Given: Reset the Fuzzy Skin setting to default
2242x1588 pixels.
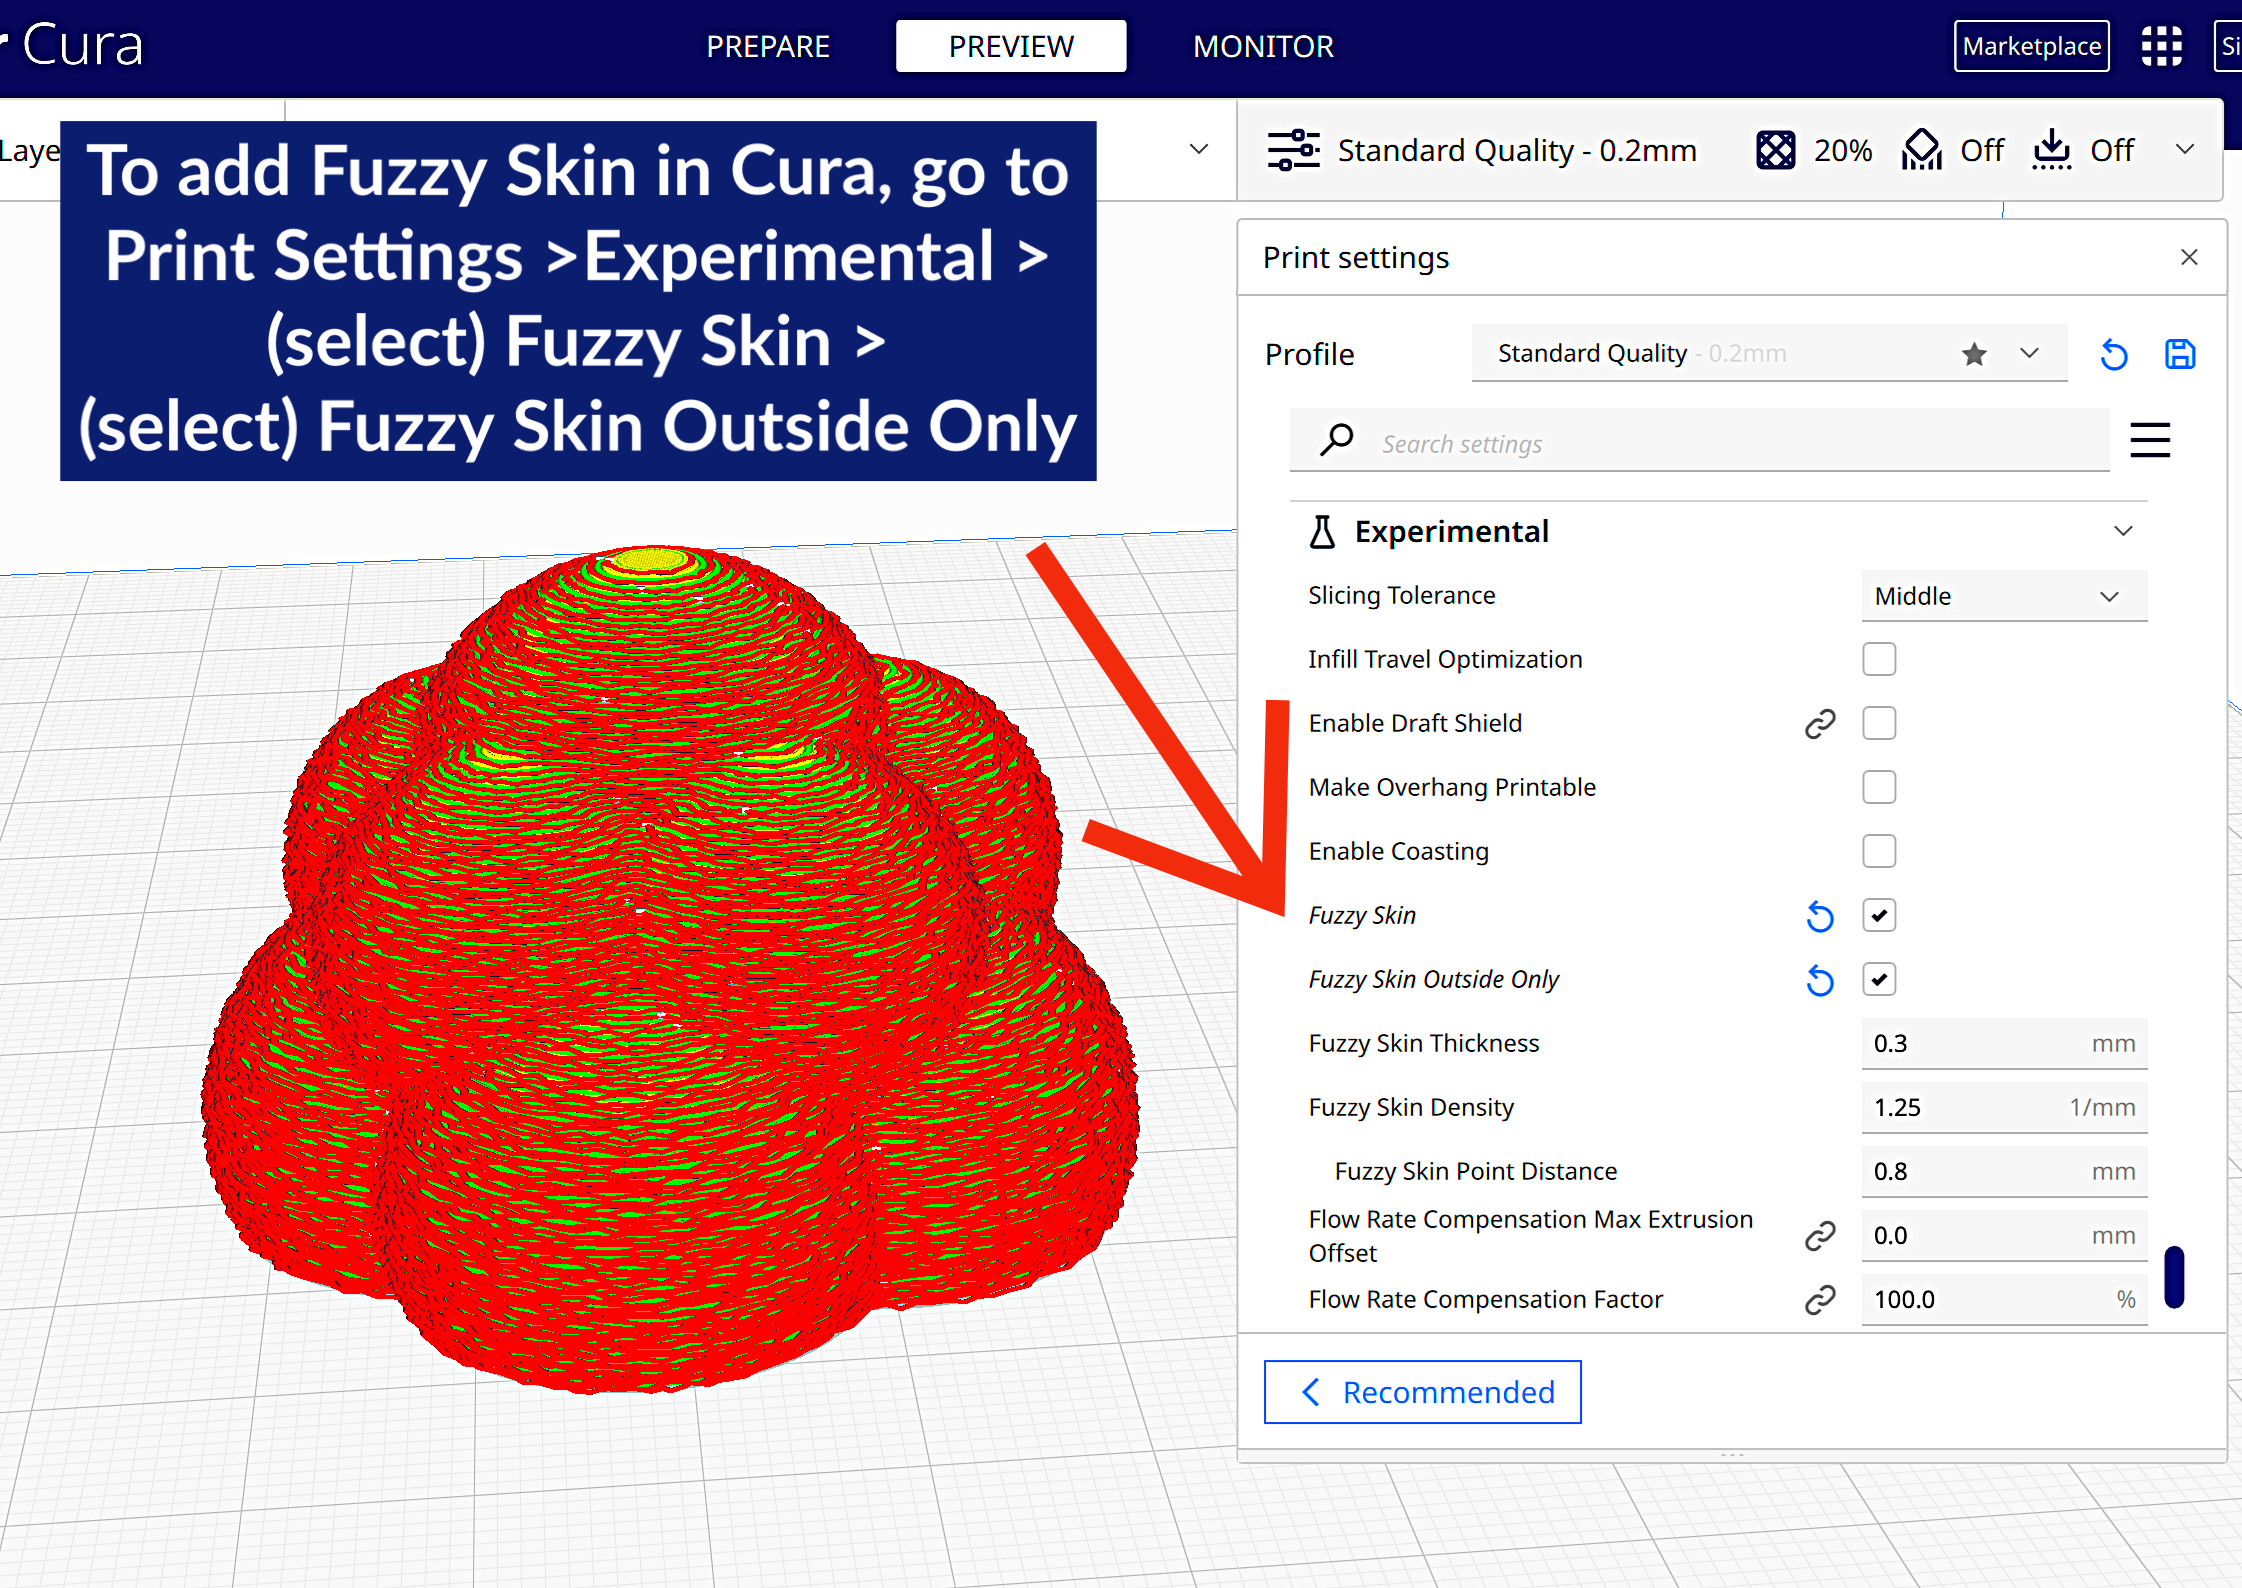Looking at the screenshot, I should [1819, 916].
